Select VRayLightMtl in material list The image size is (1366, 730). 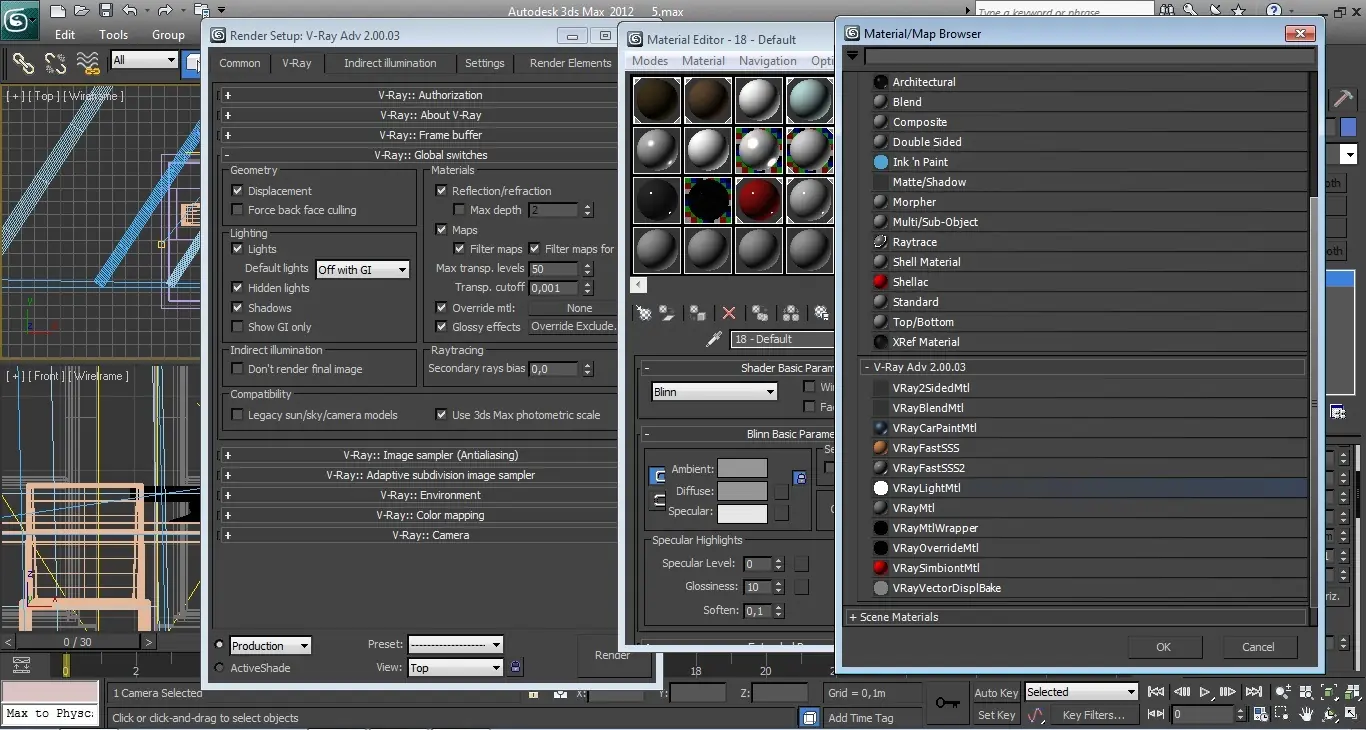(1090, 488)
